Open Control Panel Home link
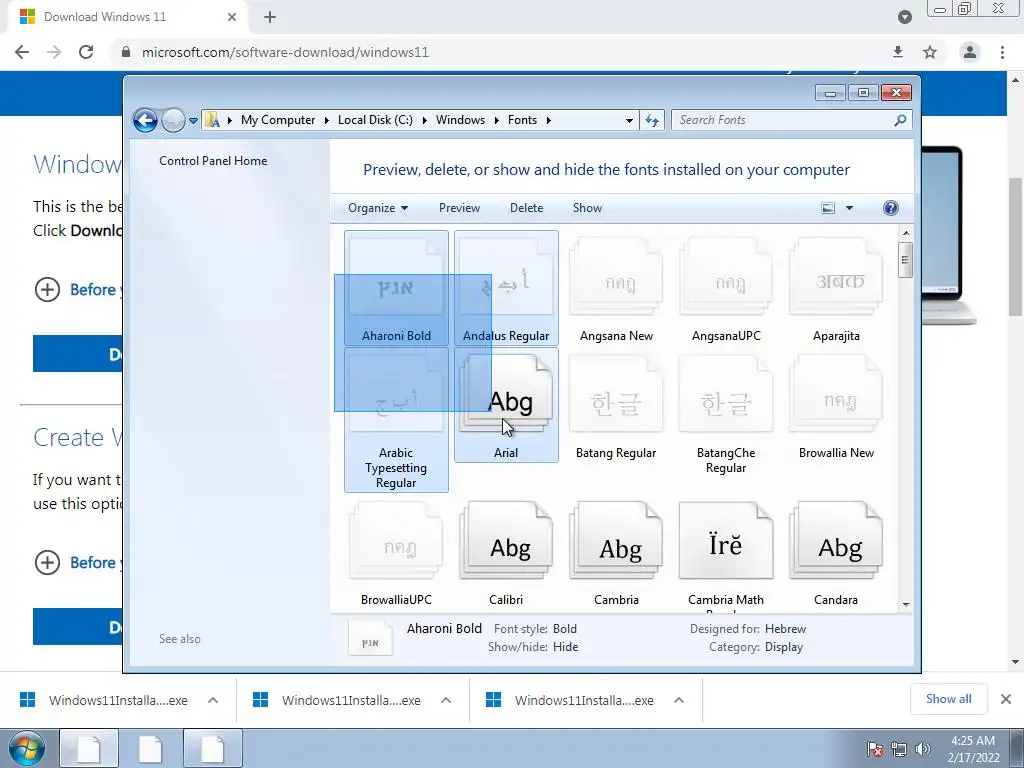The height and width of the screenshot is (768, 1024). [213, 161]
